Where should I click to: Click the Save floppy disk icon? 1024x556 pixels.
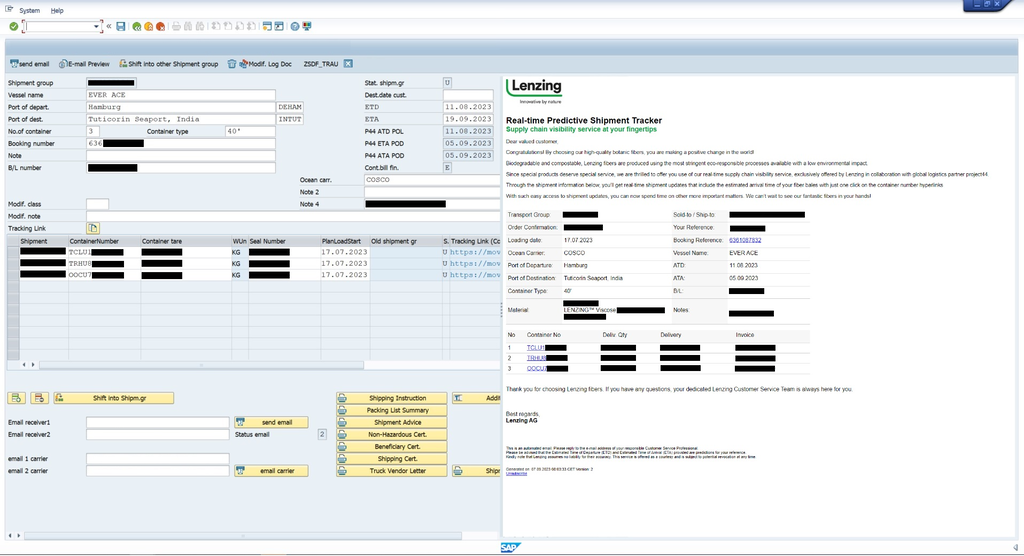coord(121,26)
